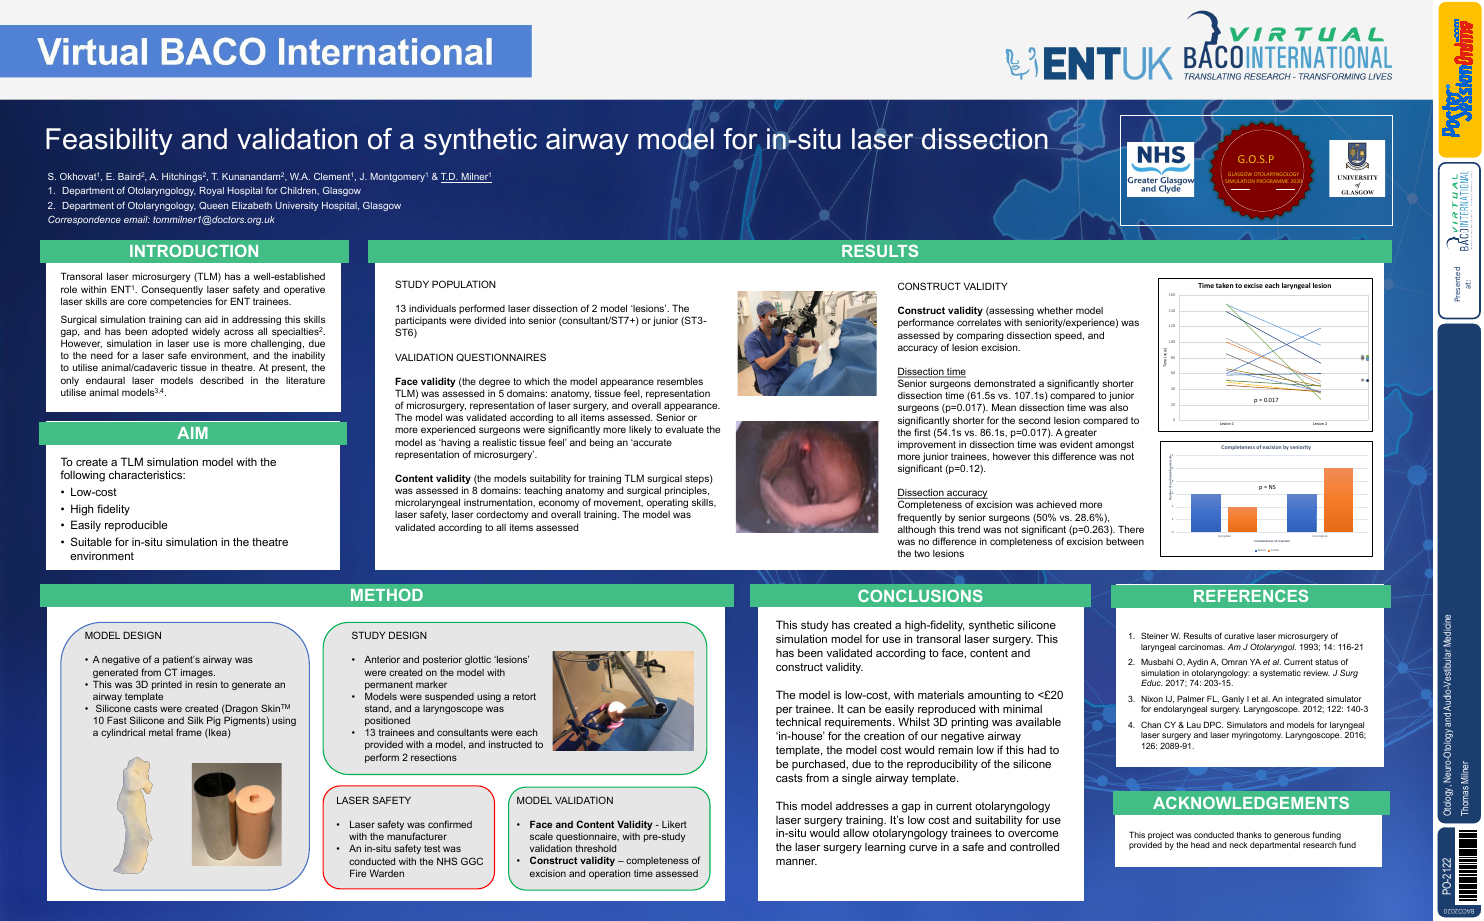Click the 'STUDY DESIGN' box heading

(389, 636)
